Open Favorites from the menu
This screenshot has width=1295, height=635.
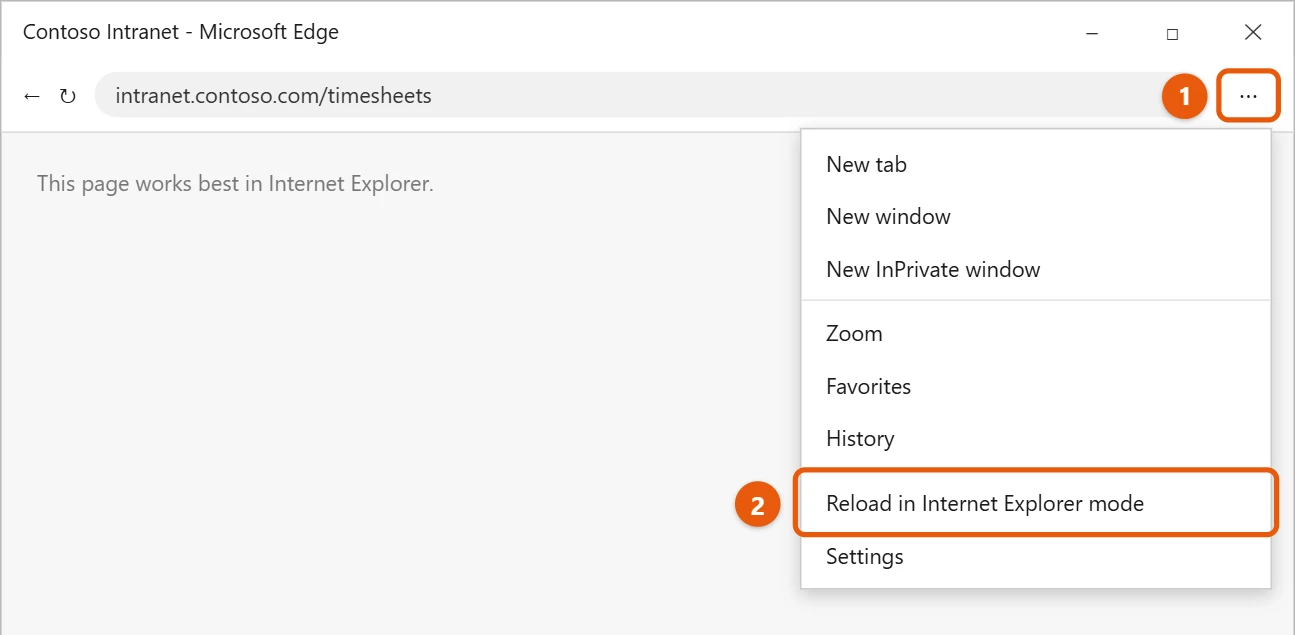(1036, 387)
